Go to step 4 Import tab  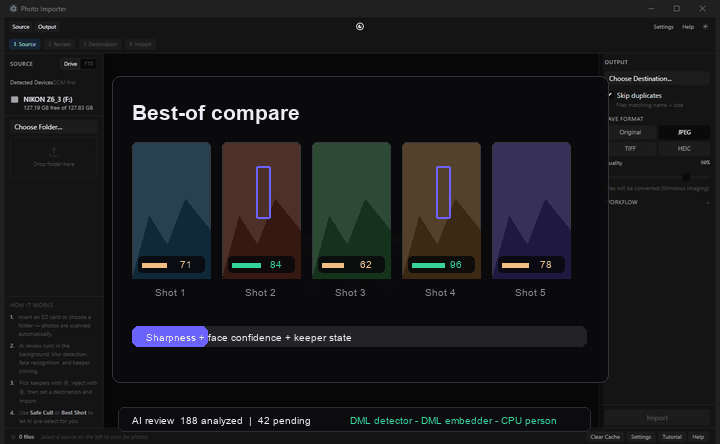(x=140, y=44)
